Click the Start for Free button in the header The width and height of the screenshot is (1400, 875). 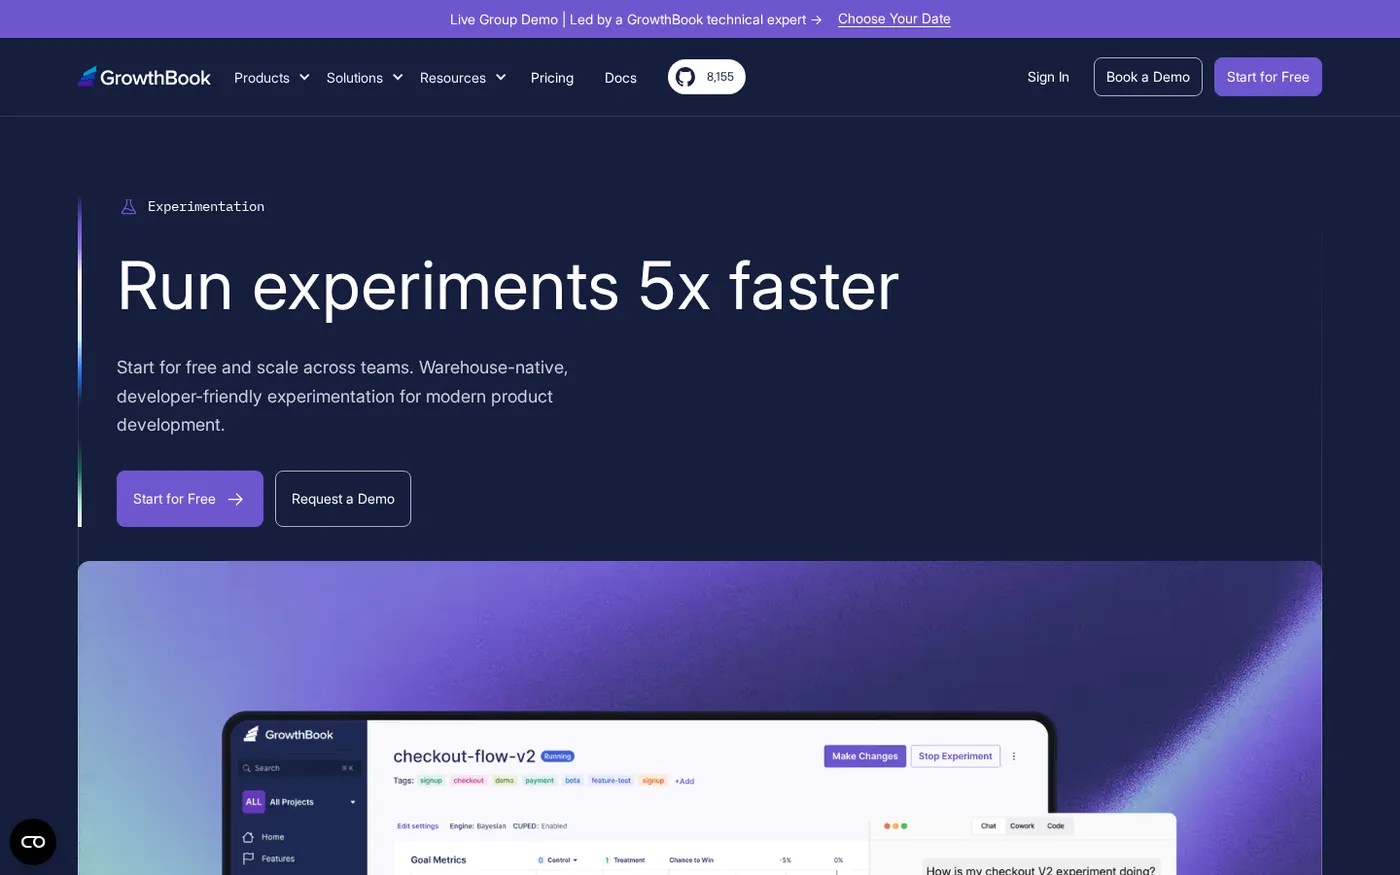pos(1268,77)
